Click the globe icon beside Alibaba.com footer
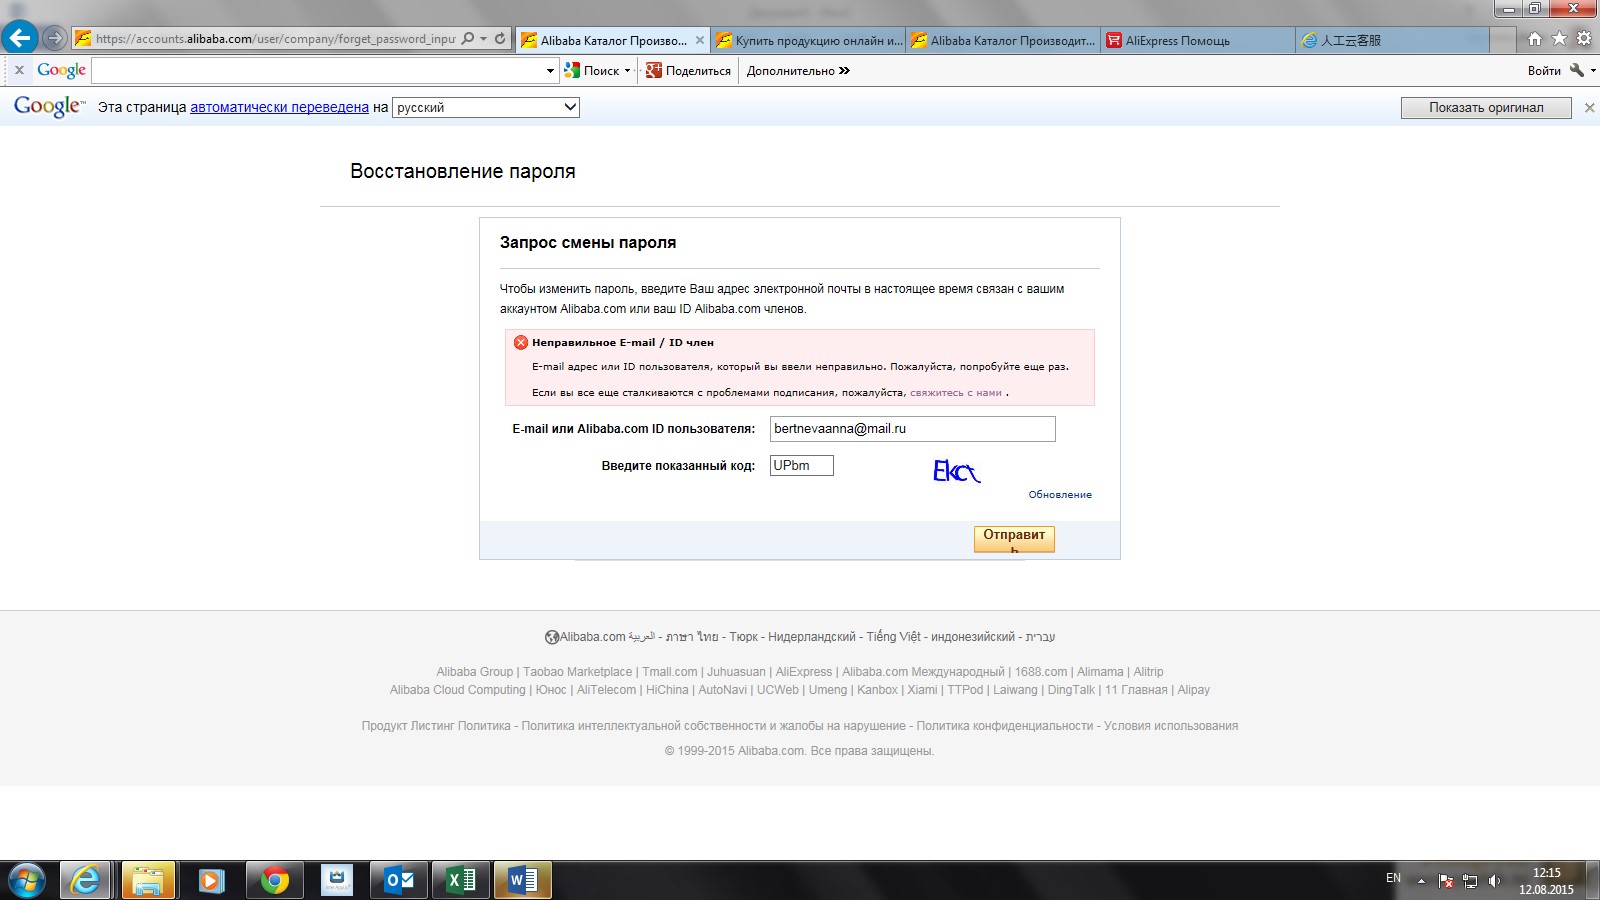Viewport: 1600px width, 900px height. point(551,637)
